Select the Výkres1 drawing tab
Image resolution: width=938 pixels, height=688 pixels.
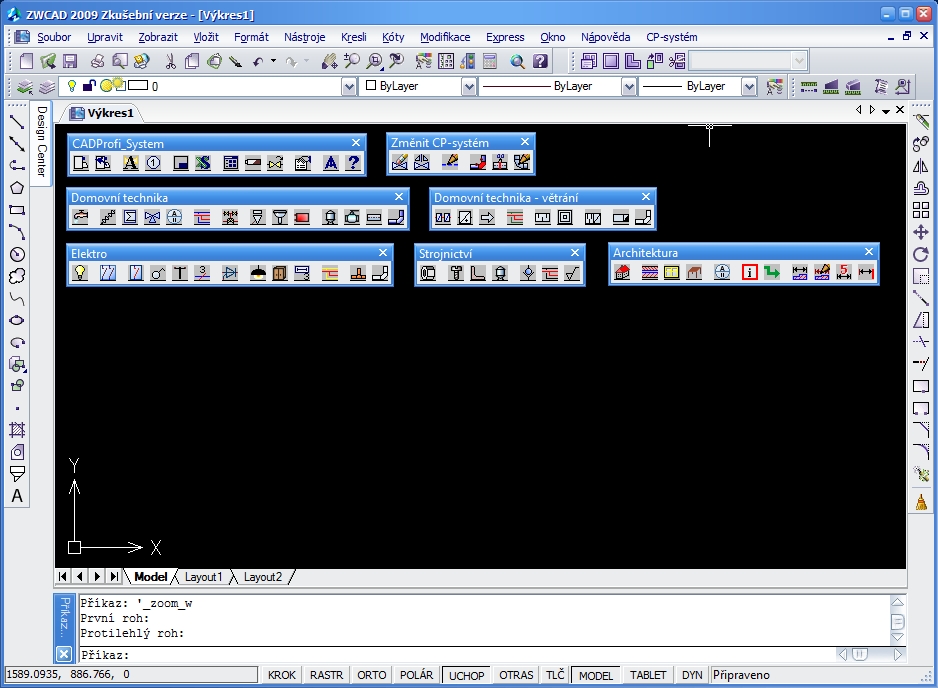(102, 112)
